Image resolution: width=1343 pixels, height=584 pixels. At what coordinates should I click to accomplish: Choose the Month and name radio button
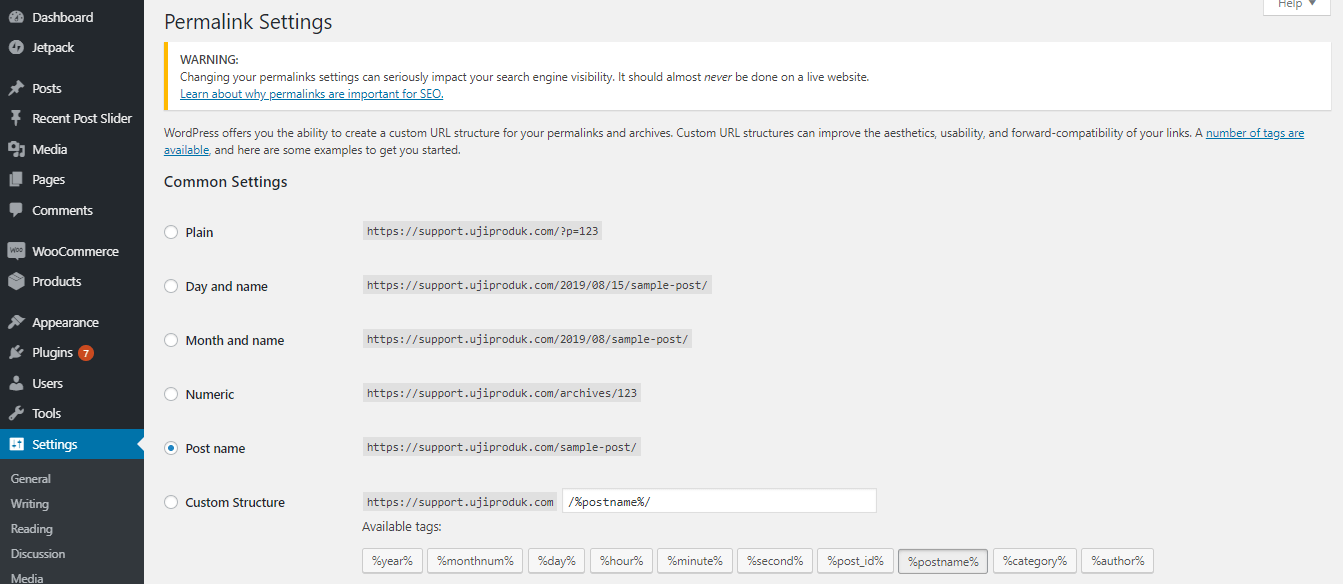point(171,340)
